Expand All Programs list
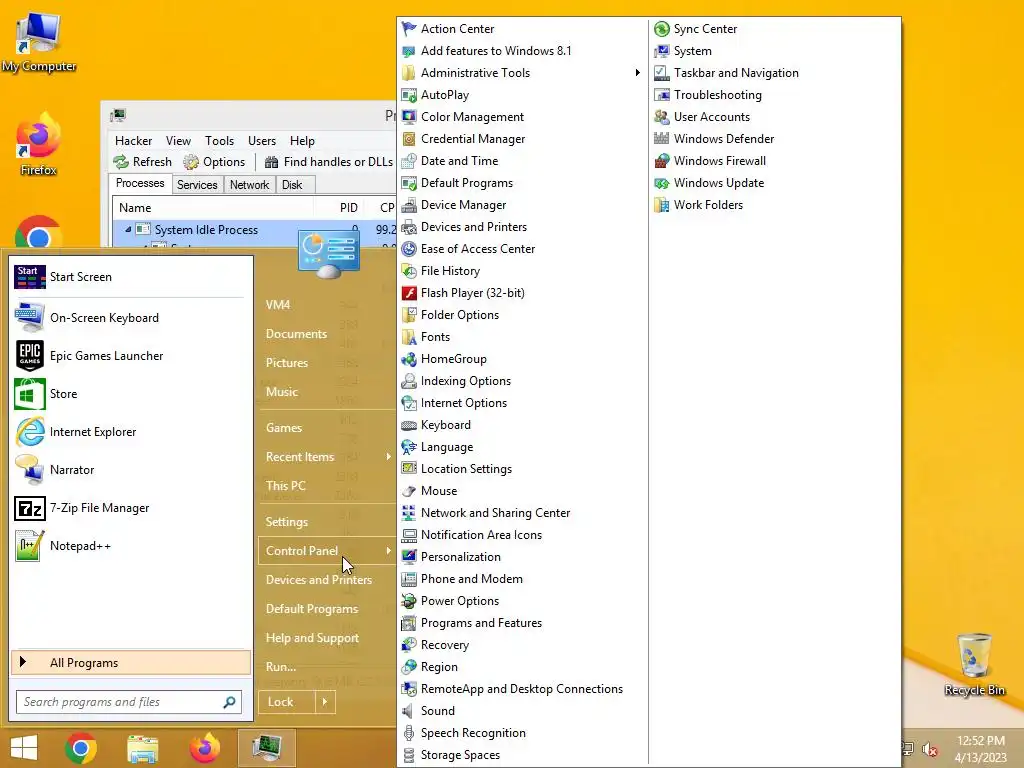 131,663
